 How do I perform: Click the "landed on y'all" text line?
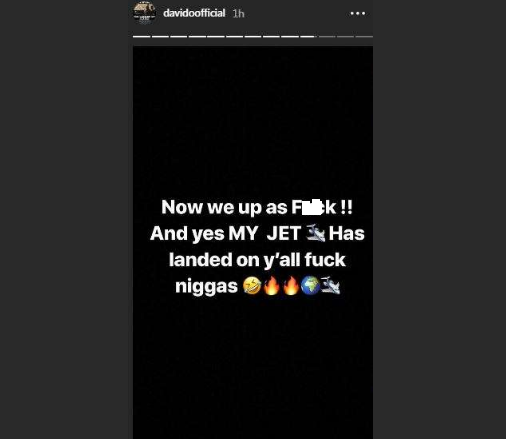(234, 260)
